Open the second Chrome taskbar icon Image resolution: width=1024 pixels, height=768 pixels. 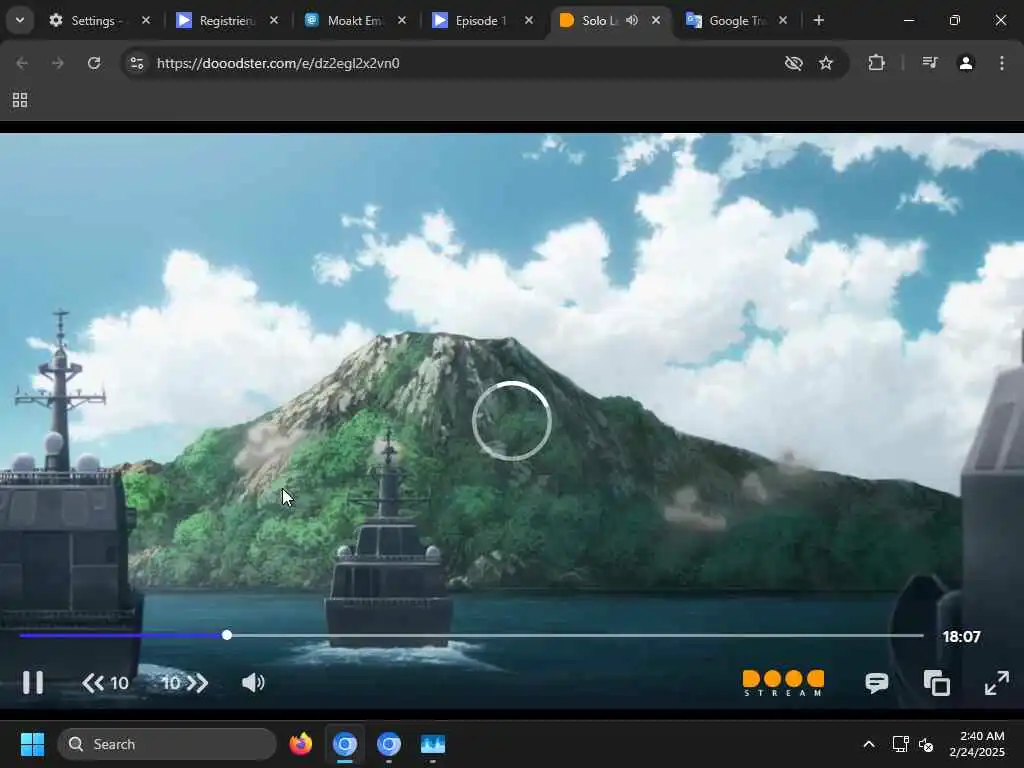click(389, 744)
